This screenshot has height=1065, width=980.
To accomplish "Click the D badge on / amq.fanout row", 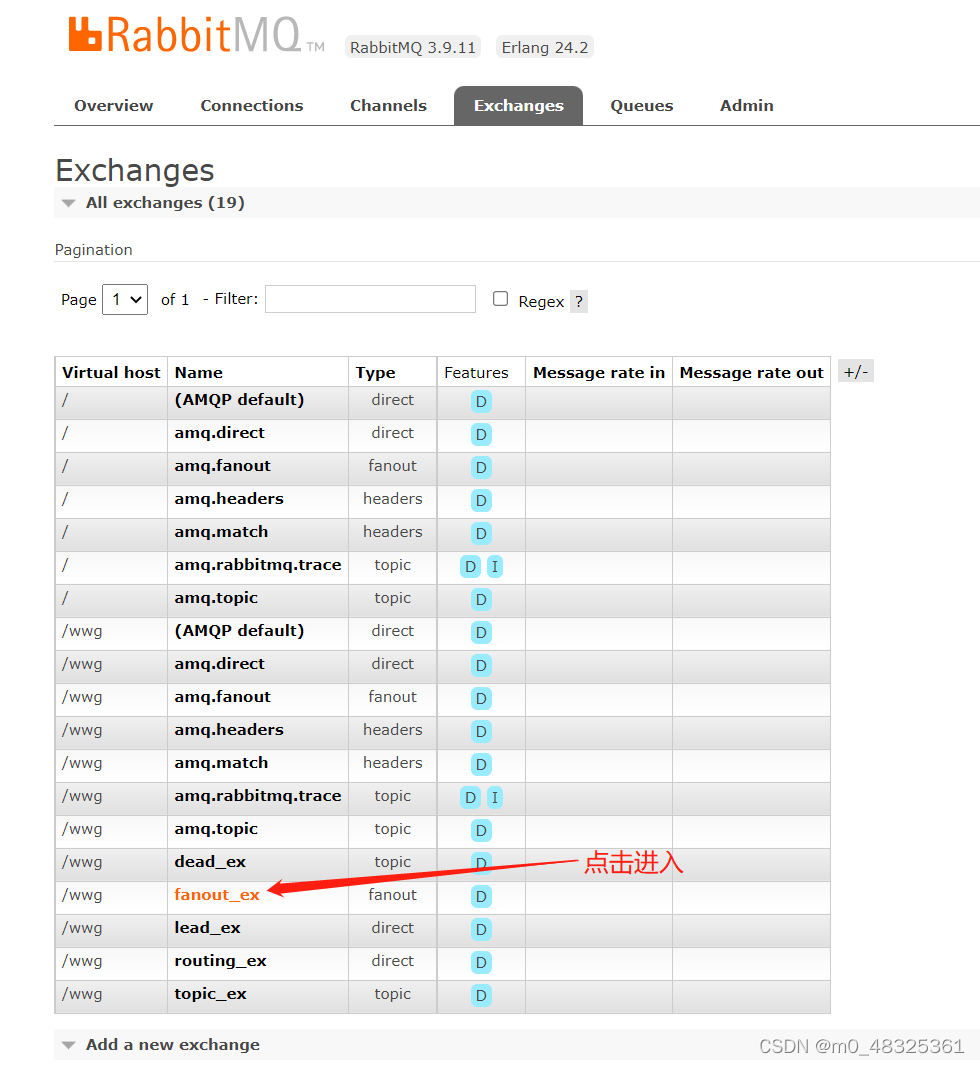I will [x=481, y=467].
